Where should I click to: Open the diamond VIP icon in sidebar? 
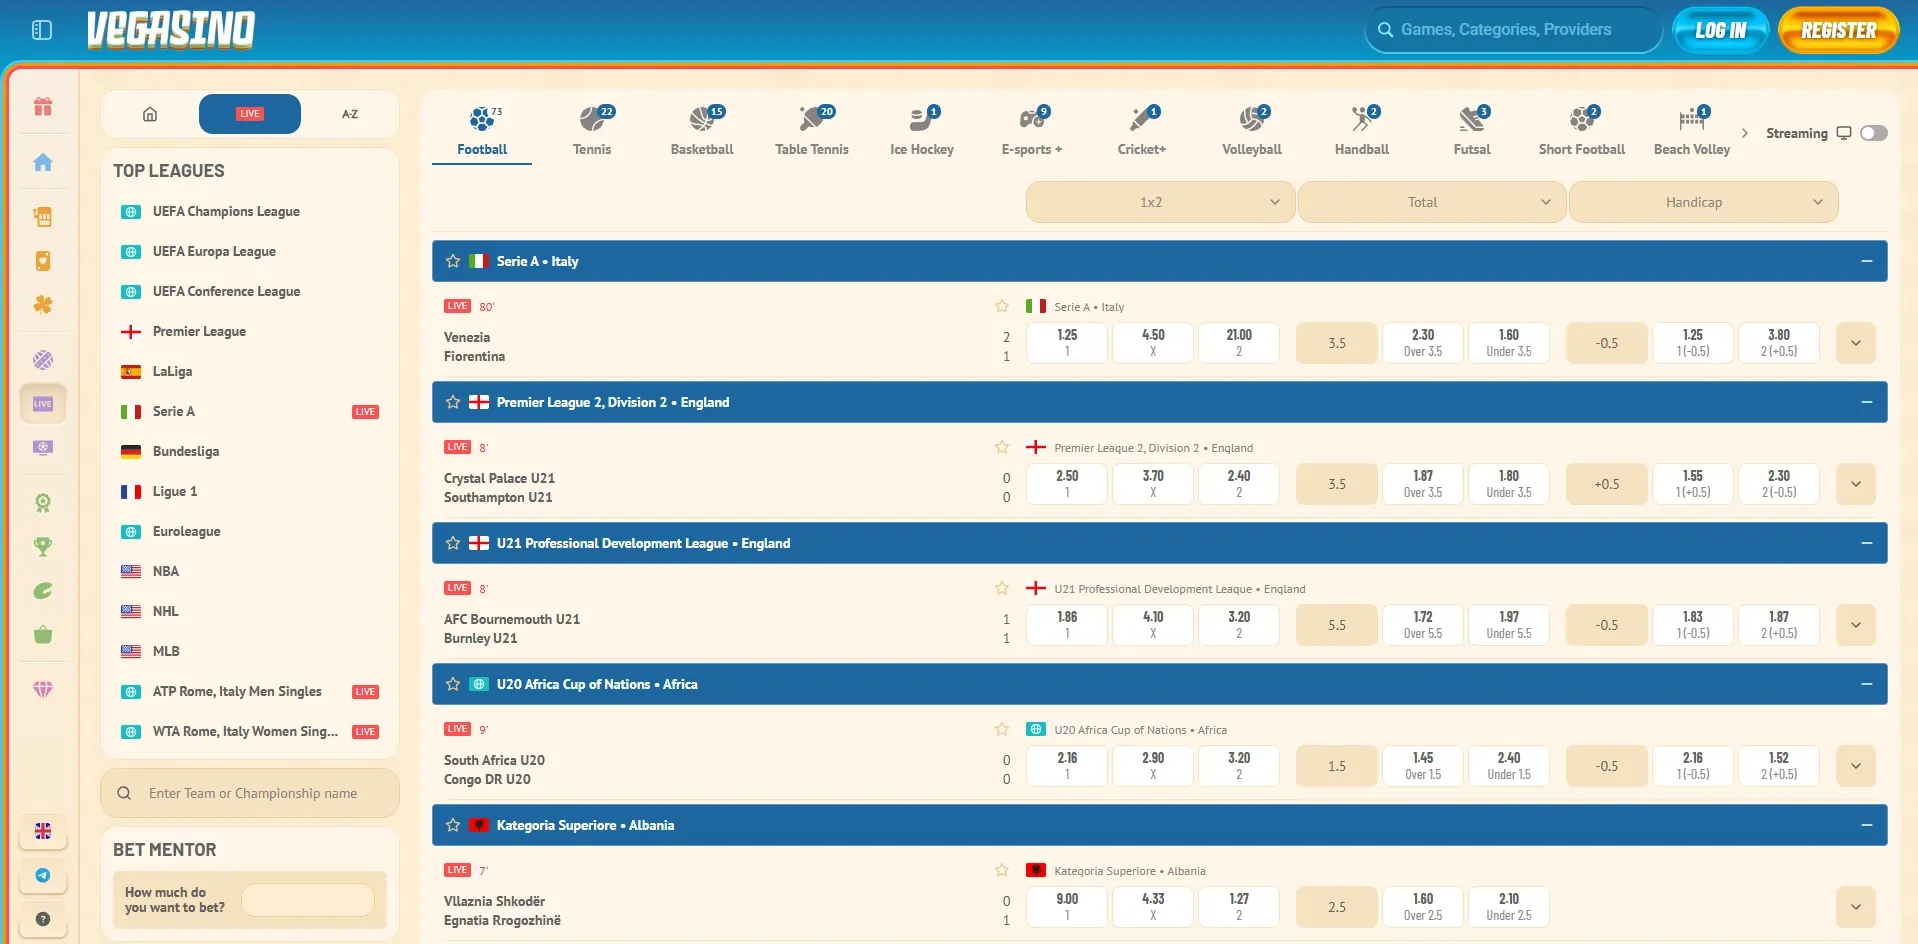tap(43, 689)
